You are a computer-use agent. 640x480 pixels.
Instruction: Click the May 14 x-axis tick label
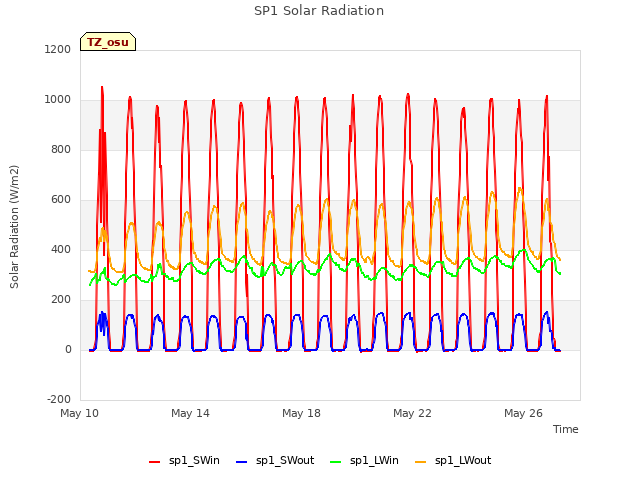(x=190, y=413)
